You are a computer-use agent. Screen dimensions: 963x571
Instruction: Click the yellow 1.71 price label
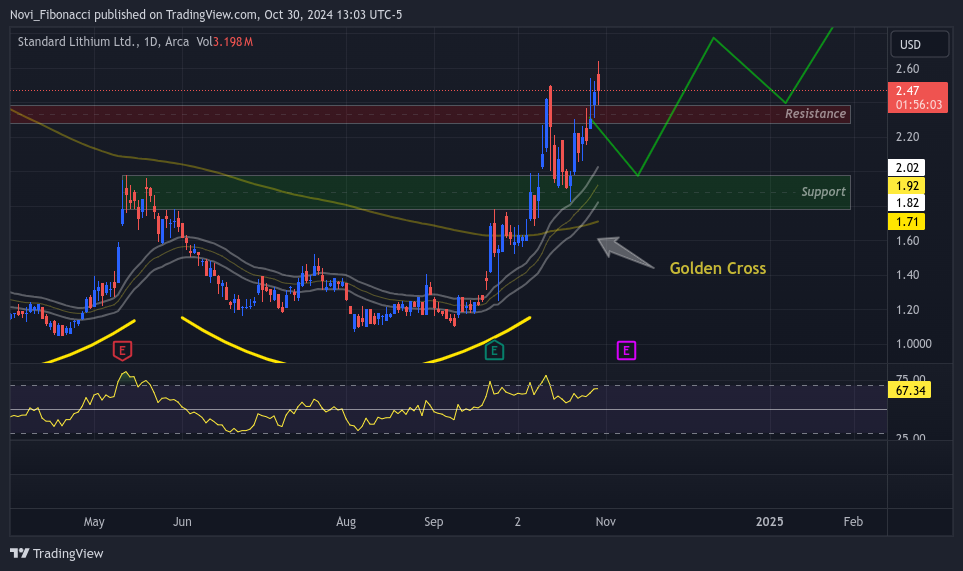(x=906, y=222)
